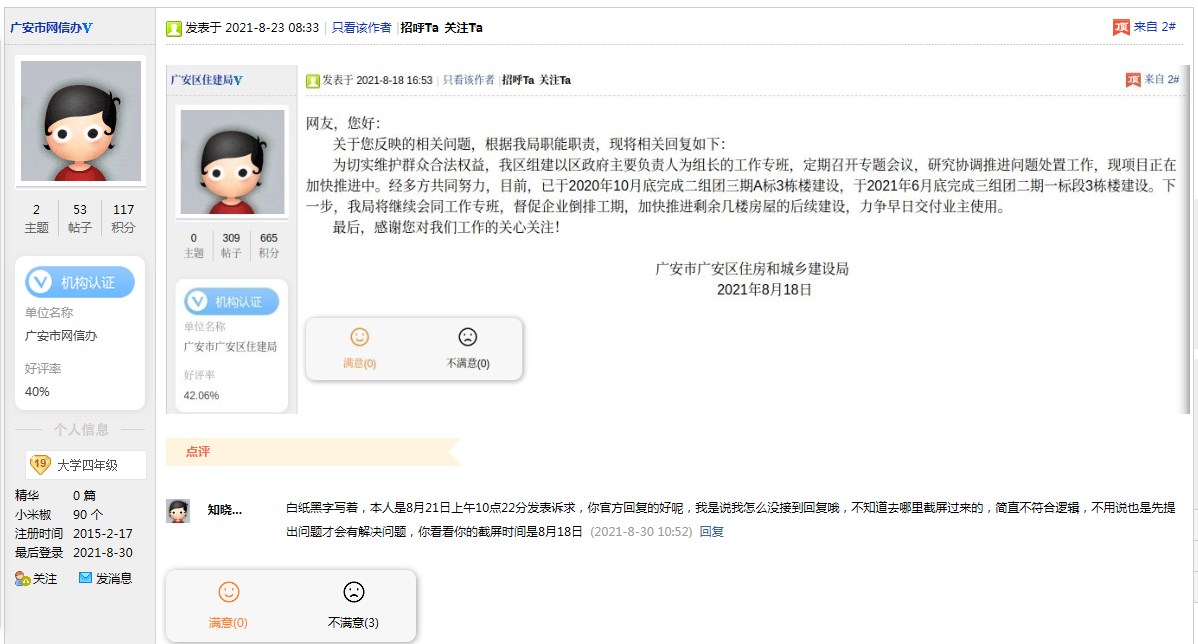This screenshot has height=644, width=1198.
Task: Open the 广安区住建局 avatar image
Action: click(231, 163)
